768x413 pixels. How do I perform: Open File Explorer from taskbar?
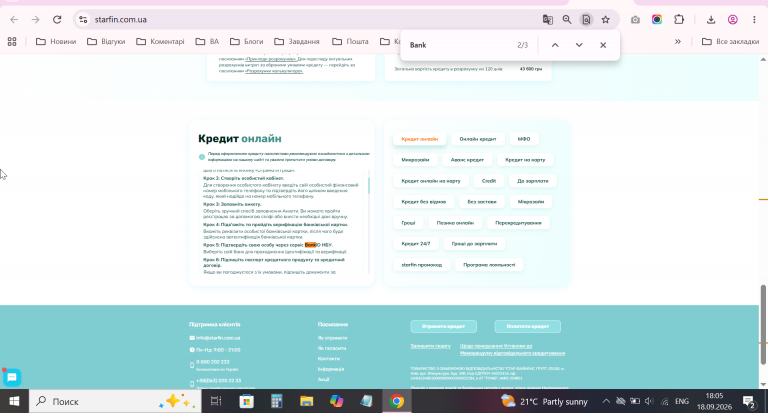pos(307,401)
